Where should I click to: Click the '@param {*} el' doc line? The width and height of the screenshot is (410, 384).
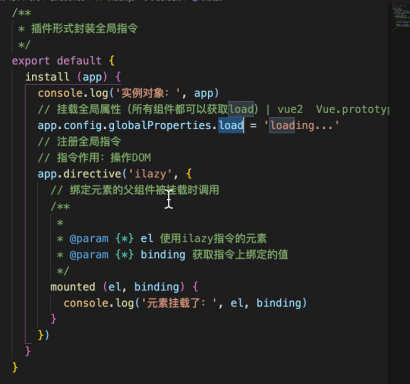tap(162, 238)
